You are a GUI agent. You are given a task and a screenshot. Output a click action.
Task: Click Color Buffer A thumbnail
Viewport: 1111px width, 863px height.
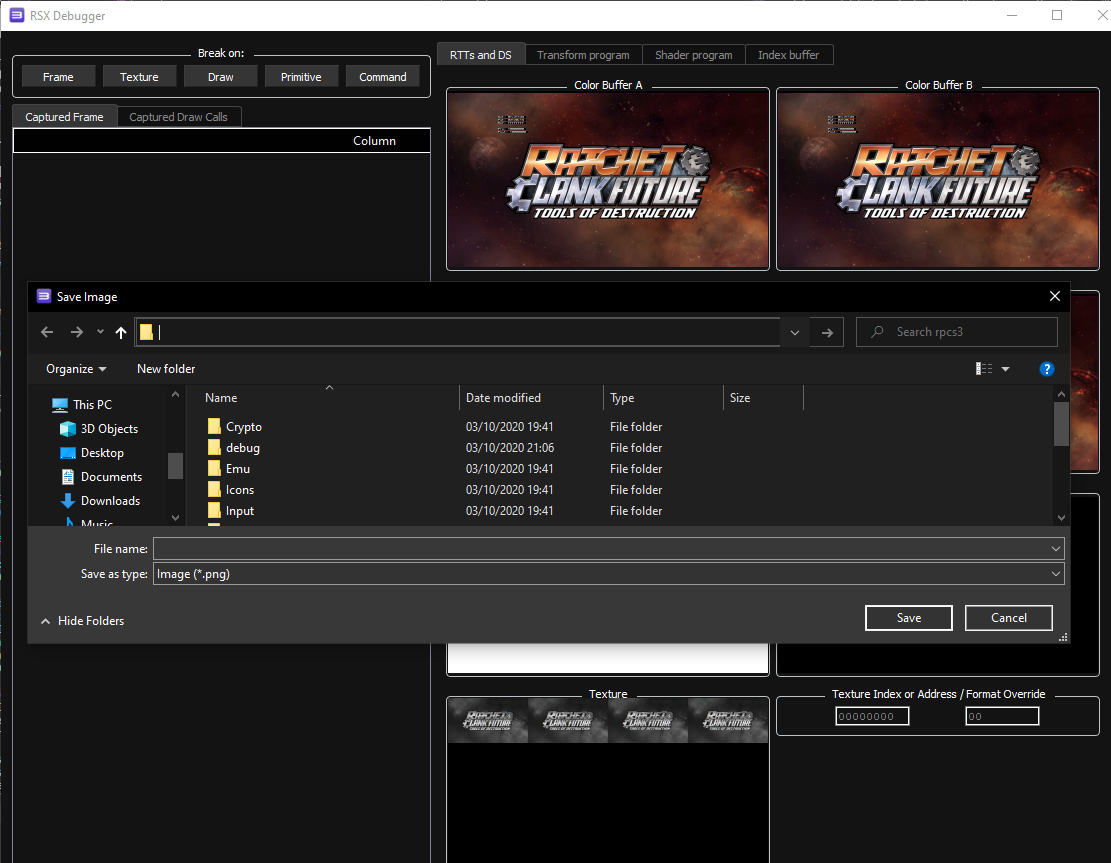tap(608, 180)
